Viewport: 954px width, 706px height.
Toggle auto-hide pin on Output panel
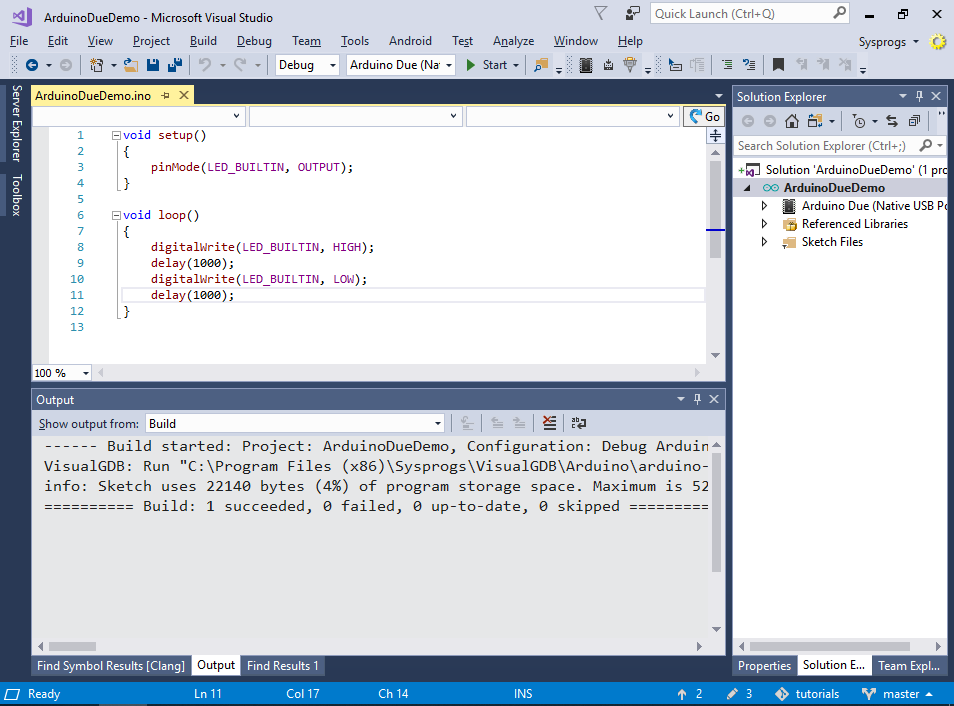tap(697, 399)
